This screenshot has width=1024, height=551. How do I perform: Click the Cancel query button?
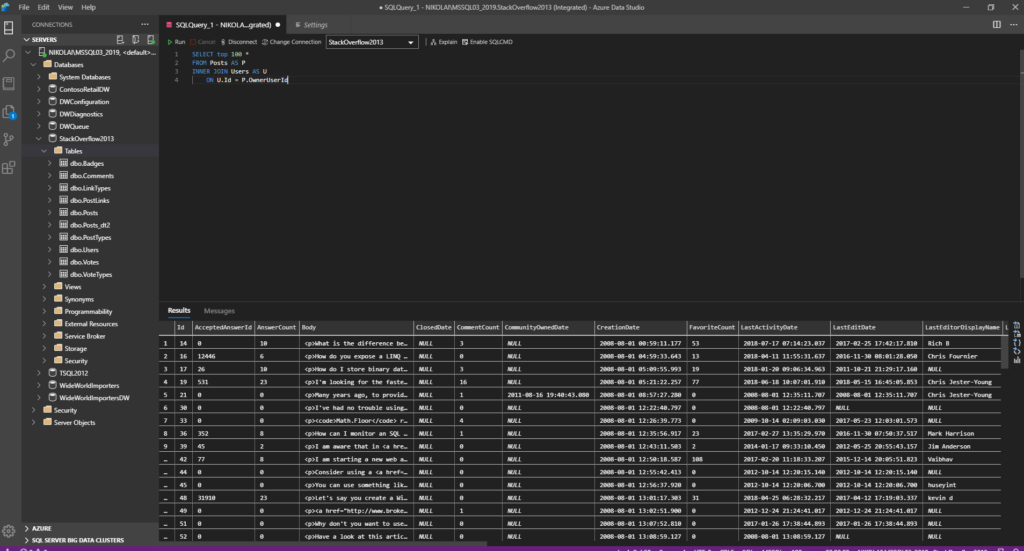pyautogui.click(x=203, y=42)
